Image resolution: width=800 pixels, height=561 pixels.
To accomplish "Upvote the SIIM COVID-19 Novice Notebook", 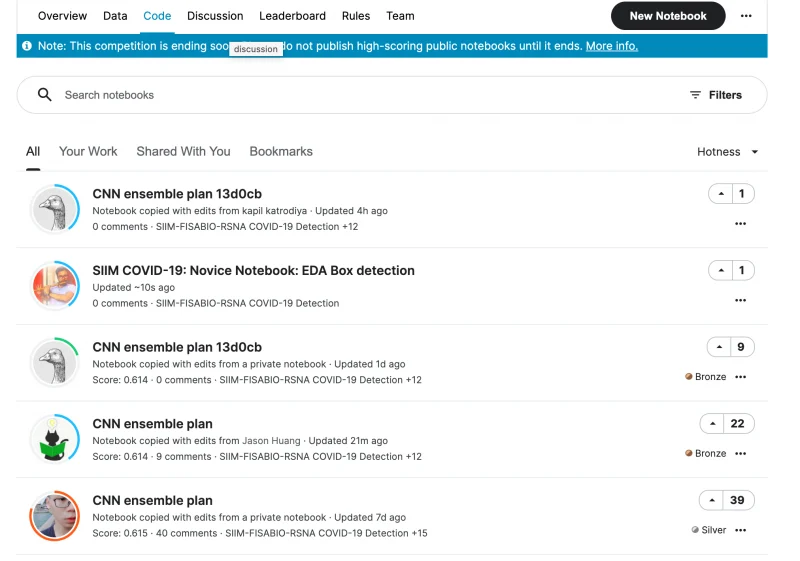I will point(720,270).
